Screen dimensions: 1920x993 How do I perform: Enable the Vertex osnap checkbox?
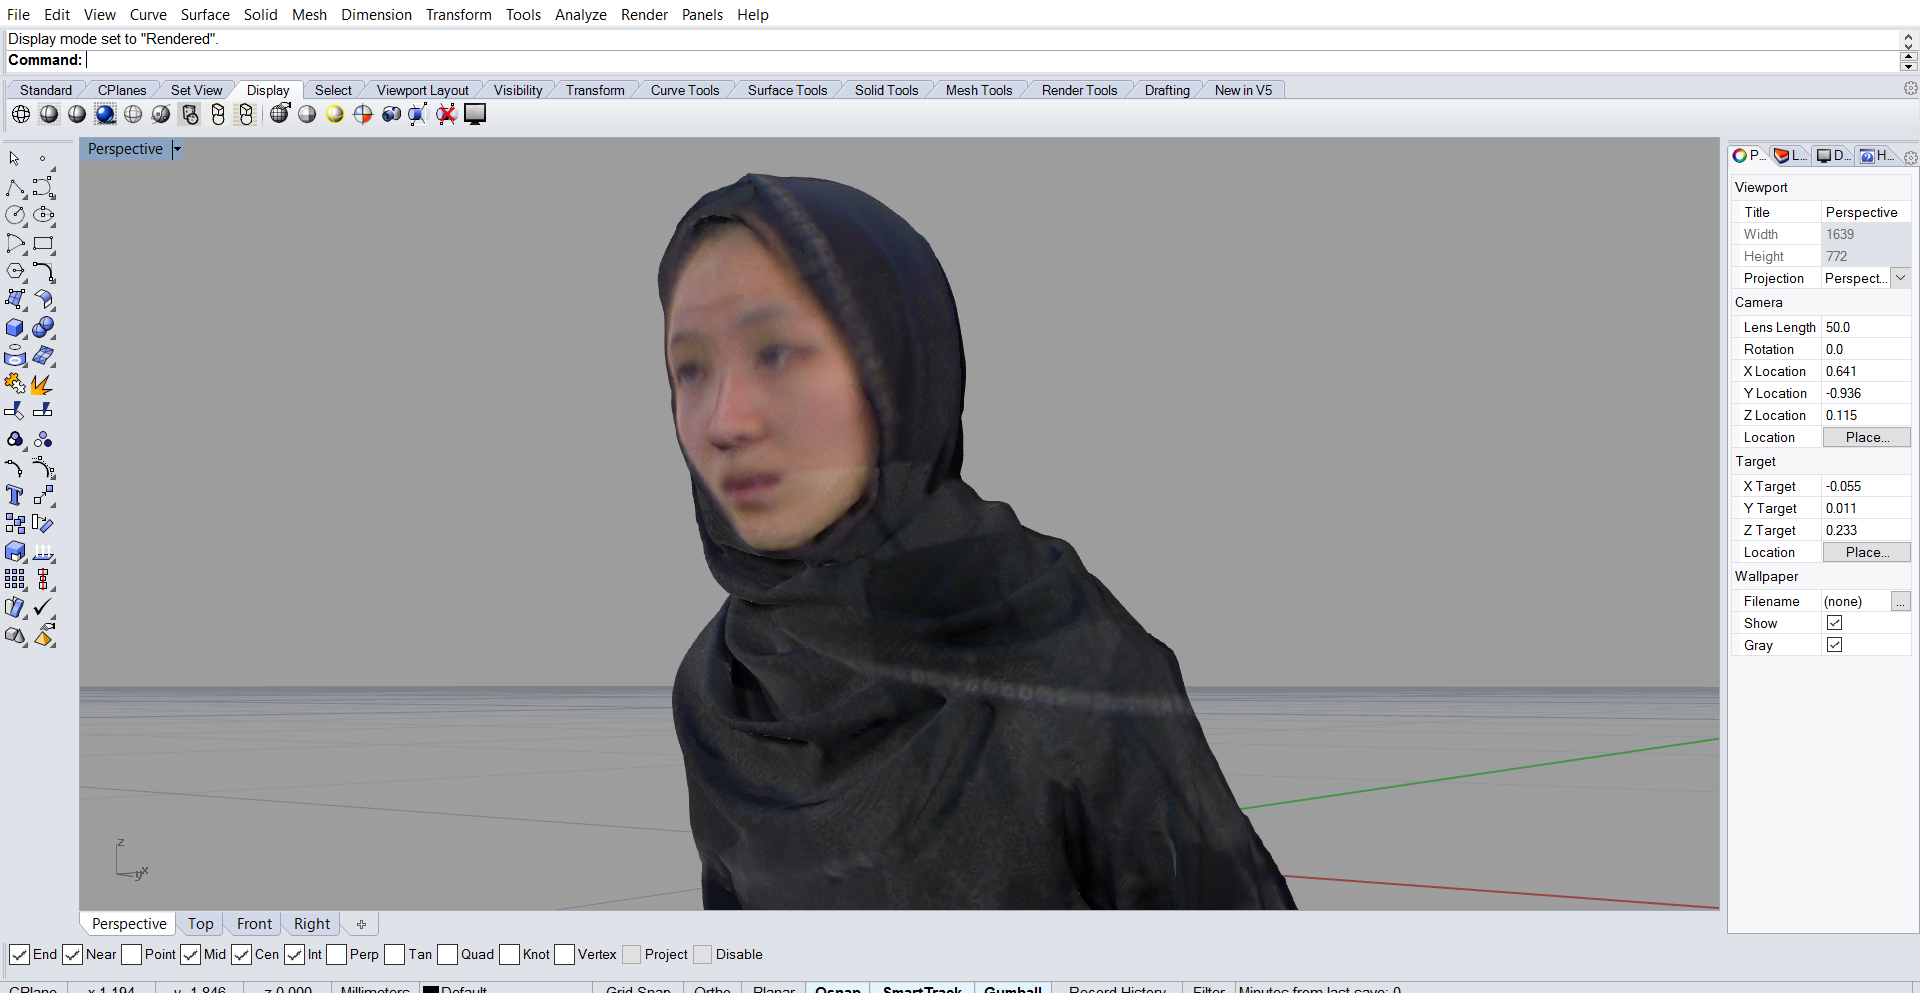(x=564, y=955)
